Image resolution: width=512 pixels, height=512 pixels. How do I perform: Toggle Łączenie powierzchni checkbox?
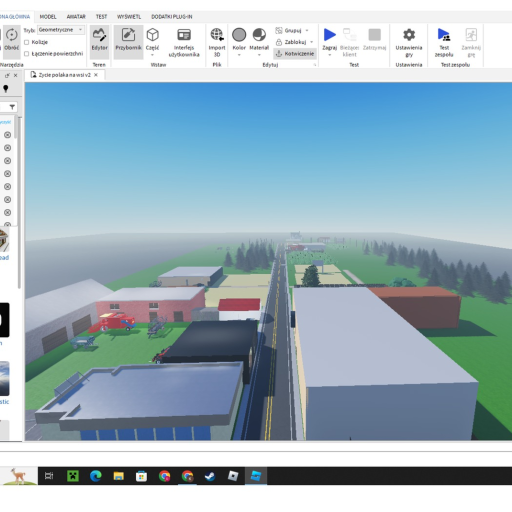pyautogui.click(x=27, y=54)
